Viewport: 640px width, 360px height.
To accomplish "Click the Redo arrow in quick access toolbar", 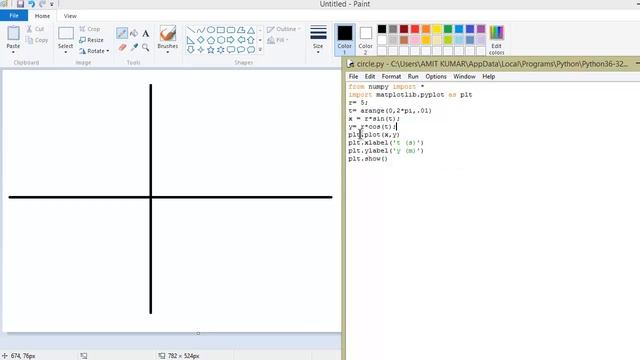I will tap(42, 4).
